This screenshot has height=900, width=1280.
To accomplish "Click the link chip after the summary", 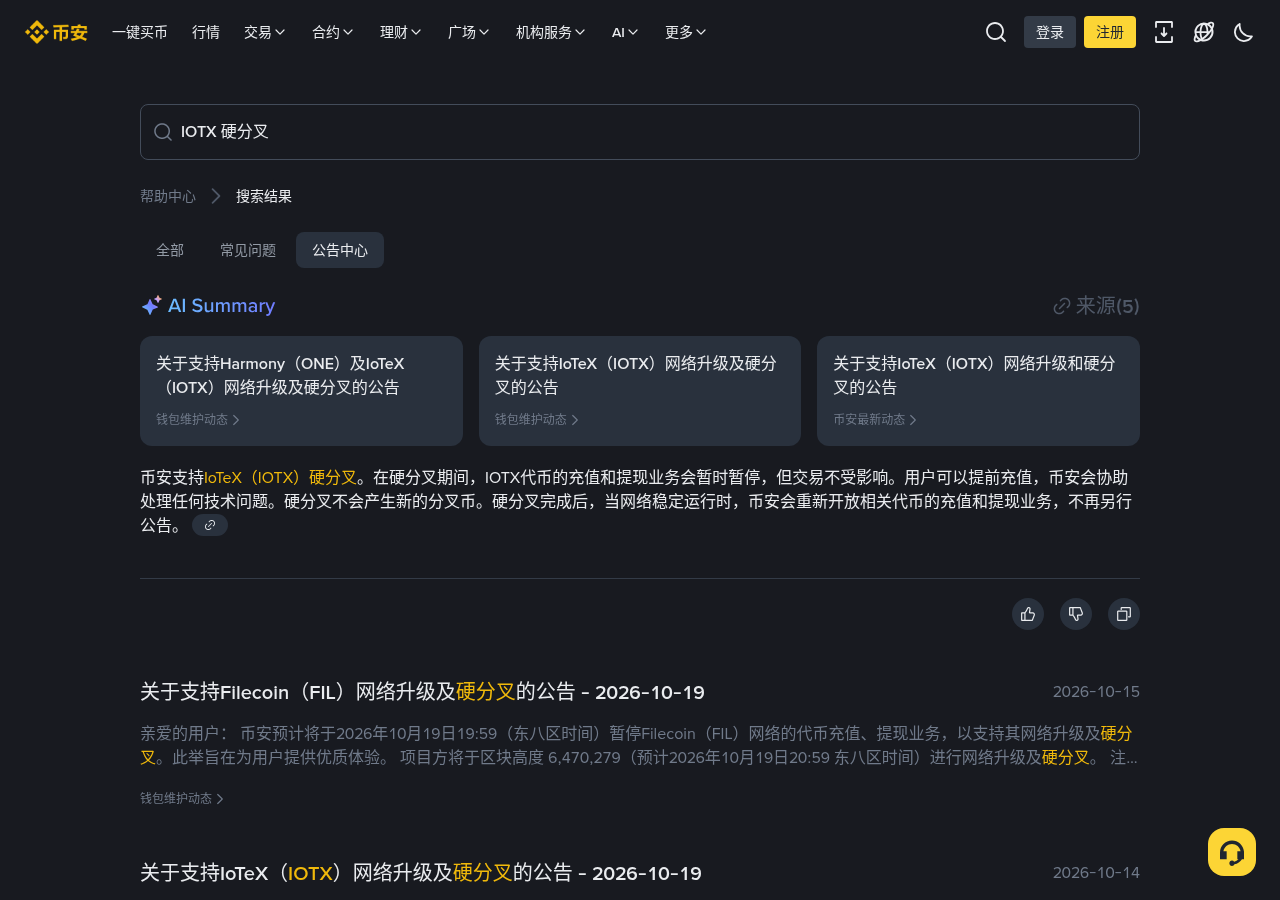I will click(x=210, y=525).
